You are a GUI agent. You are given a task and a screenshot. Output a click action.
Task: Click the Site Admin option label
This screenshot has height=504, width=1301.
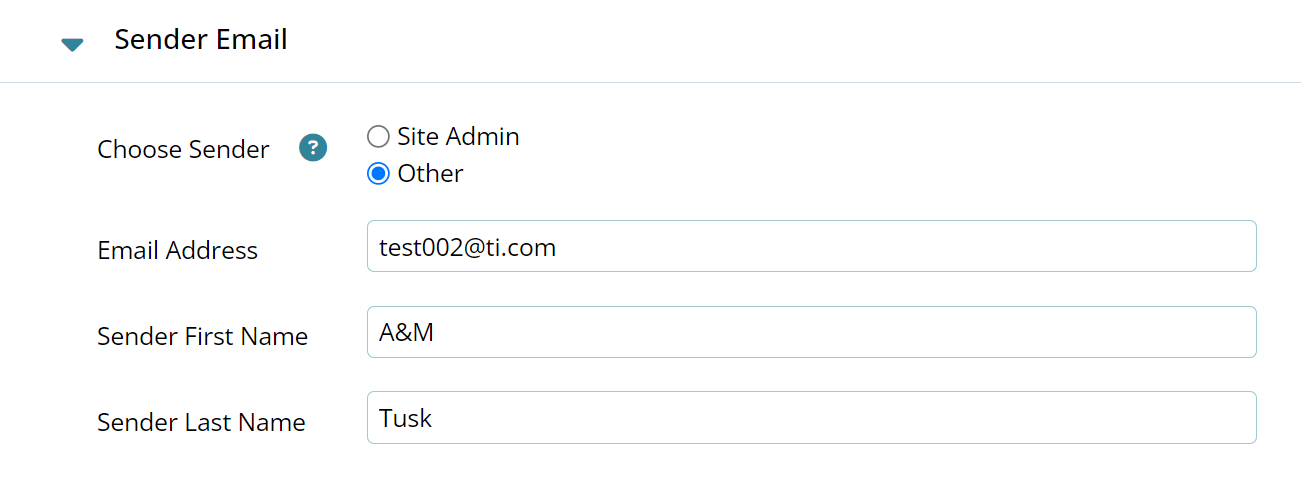click(458, 136)
